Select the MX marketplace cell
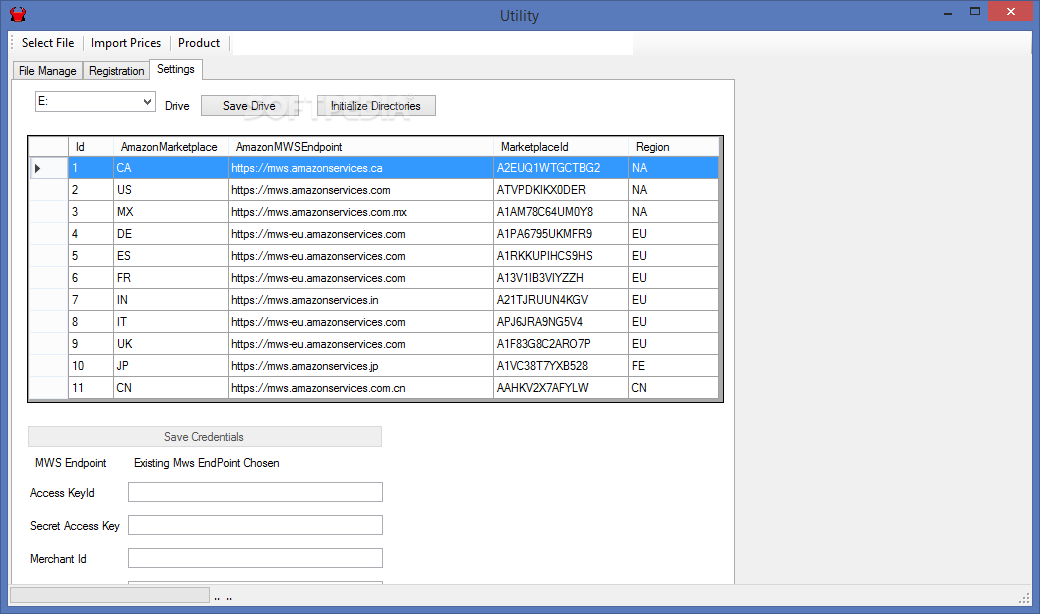Screen dimensions: 1040x614 click(x=170, y=212)
